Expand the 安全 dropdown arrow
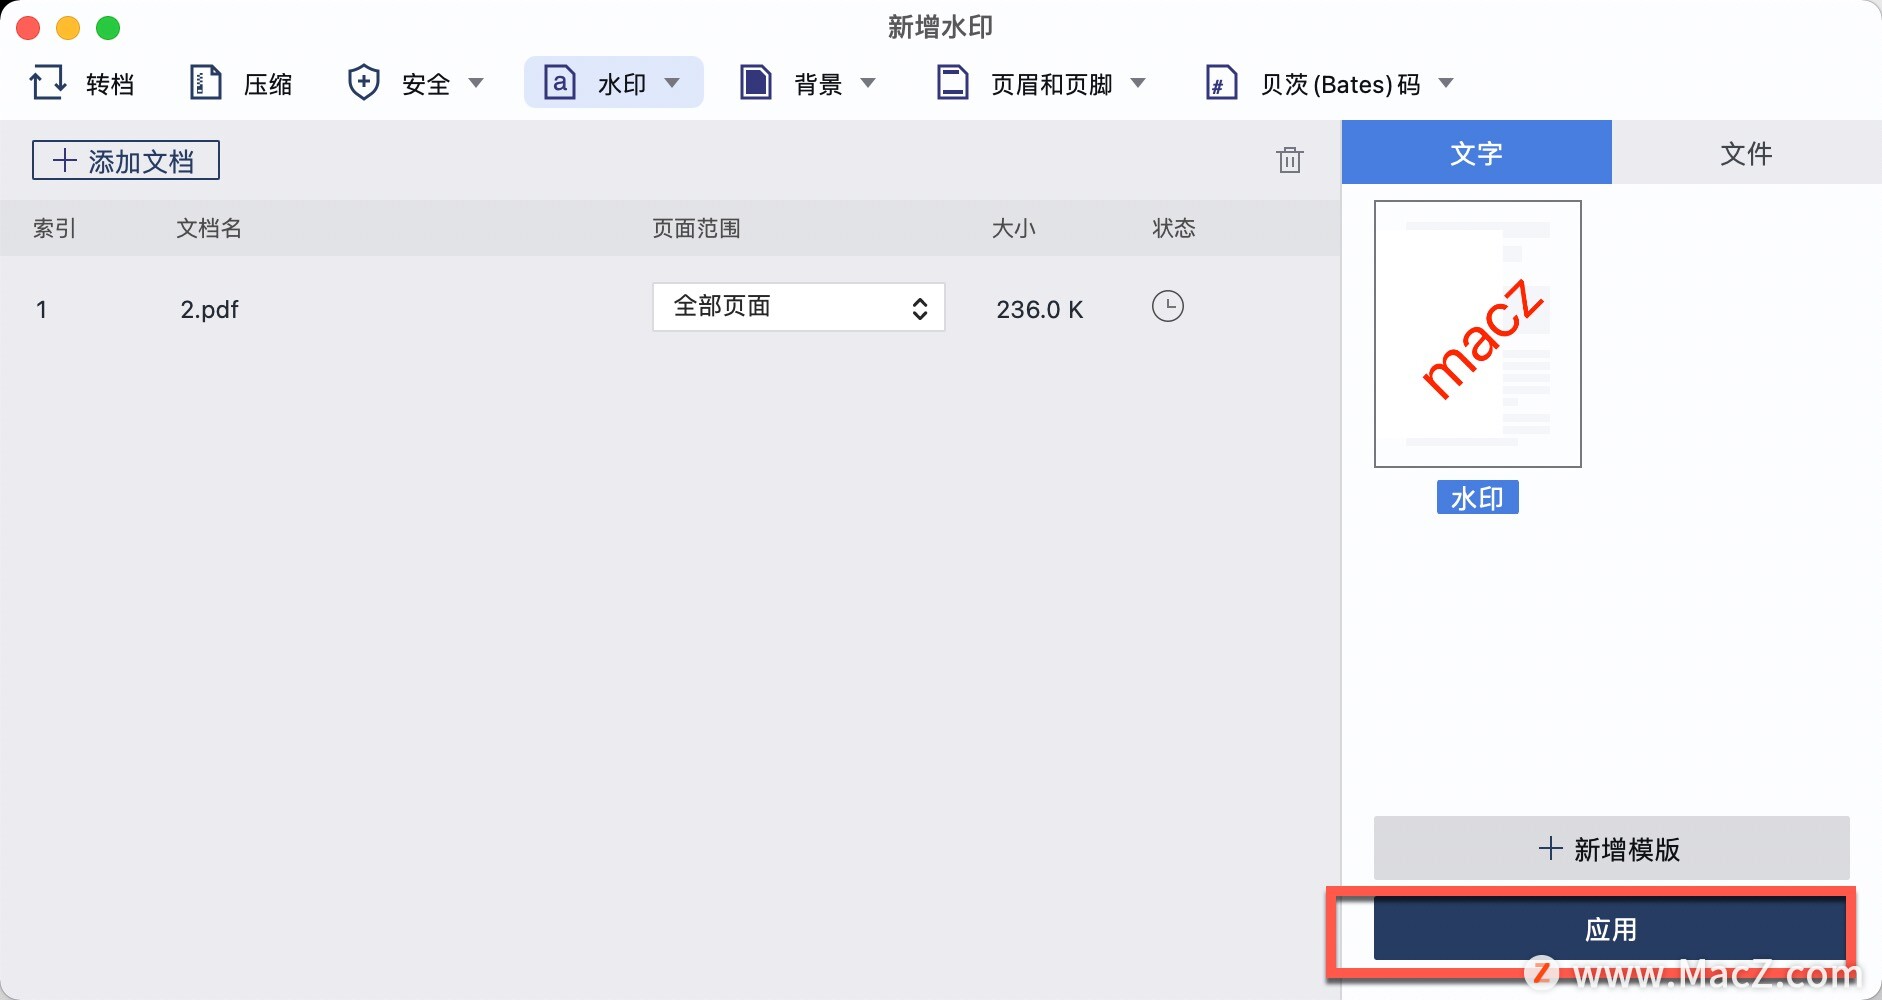Screen dimensions: 1882x1000 pyautogui.click(x=476, y=83)
